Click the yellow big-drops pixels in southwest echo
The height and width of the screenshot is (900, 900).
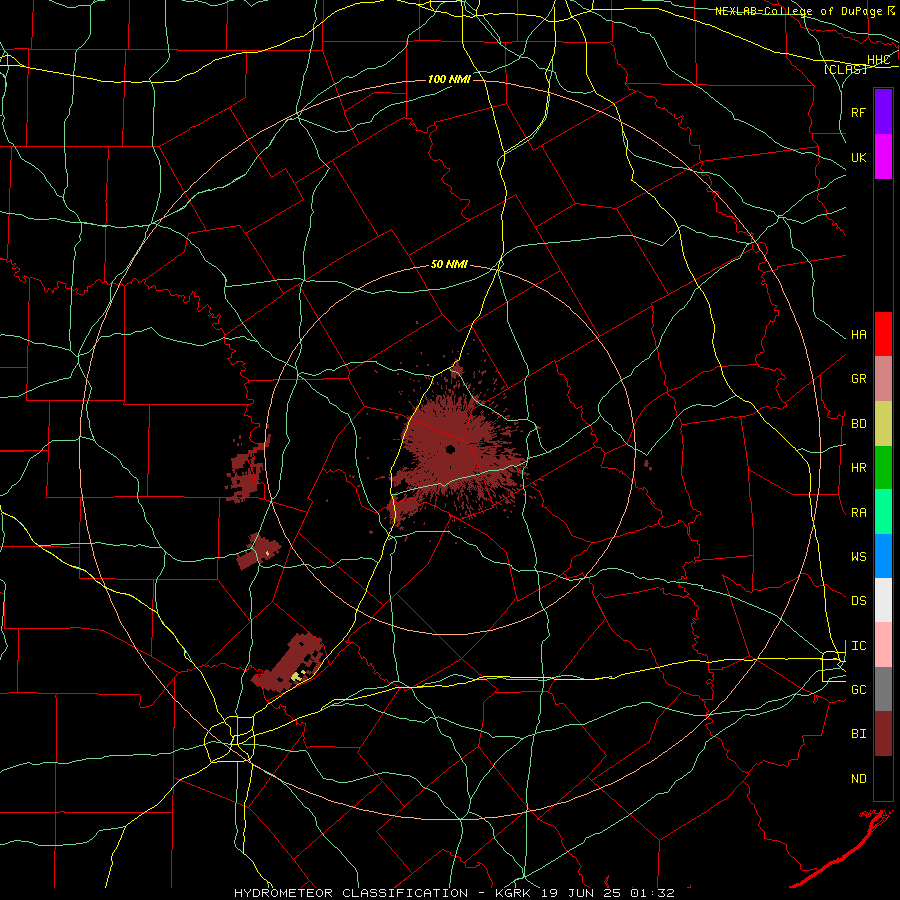pyautogui.click(x=298, y=676)
